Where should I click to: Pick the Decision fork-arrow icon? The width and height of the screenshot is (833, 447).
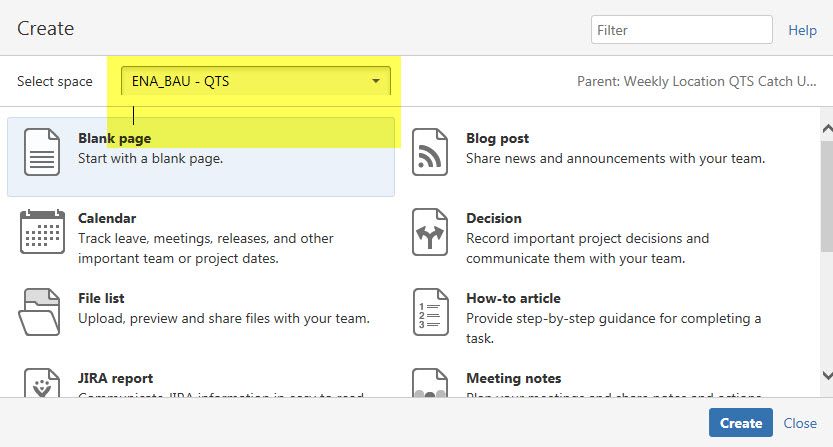[430, 232]
